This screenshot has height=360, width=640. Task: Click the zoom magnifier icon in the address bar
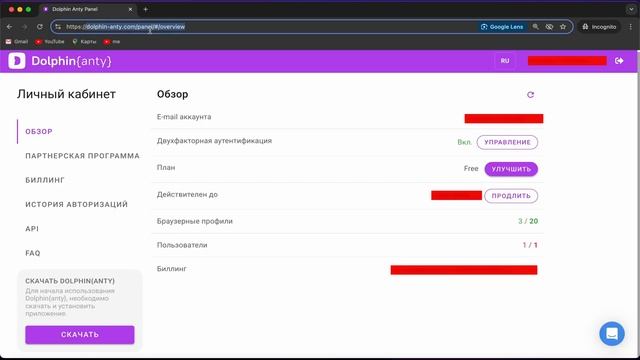(536, 27)
